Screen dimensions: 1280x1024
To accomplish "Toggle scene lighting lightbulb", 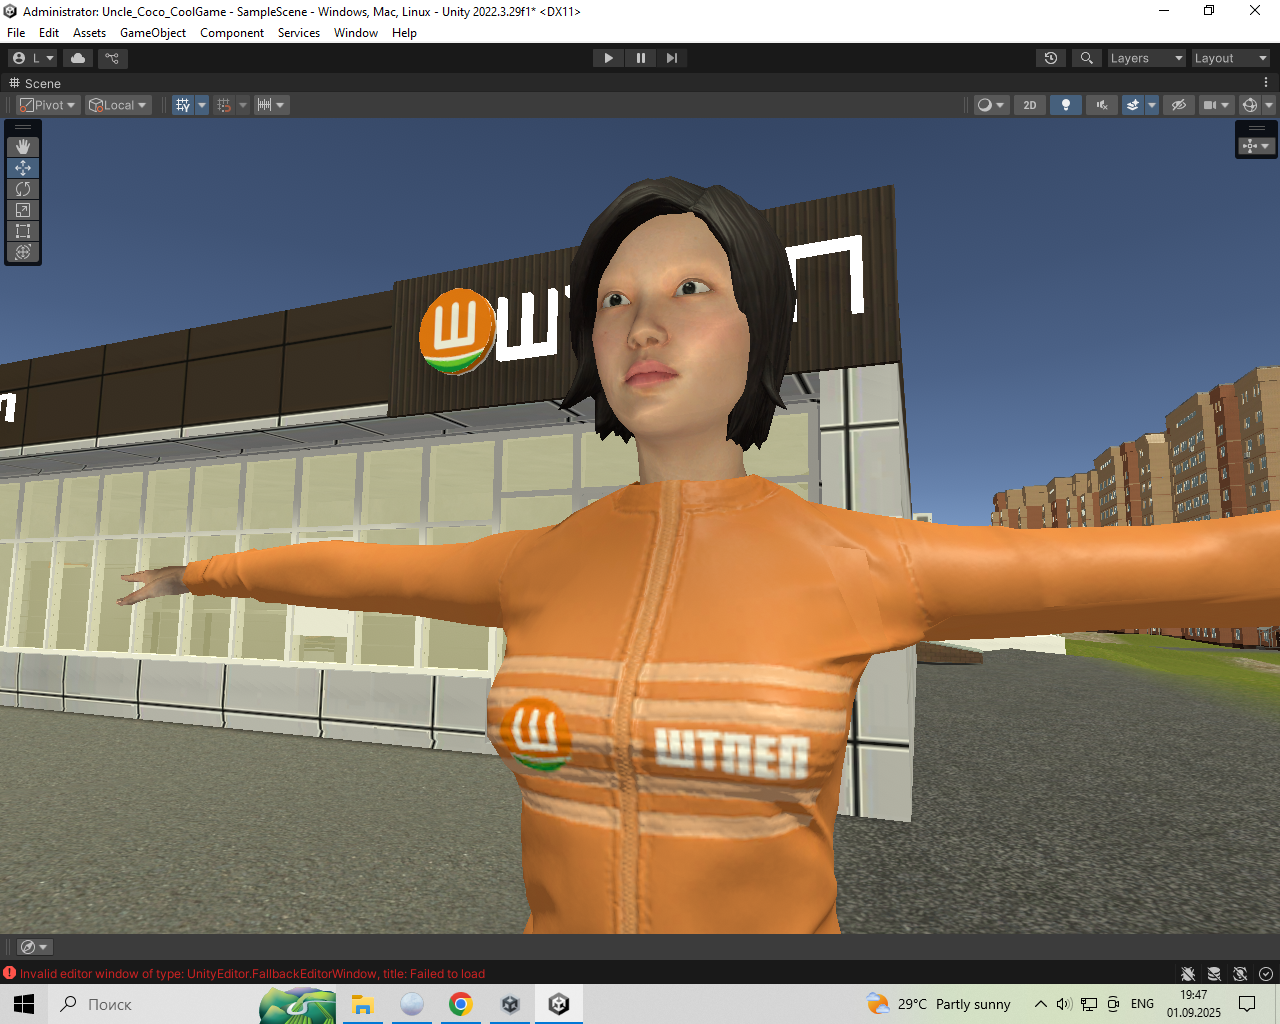I will (x=1066, y=105).
